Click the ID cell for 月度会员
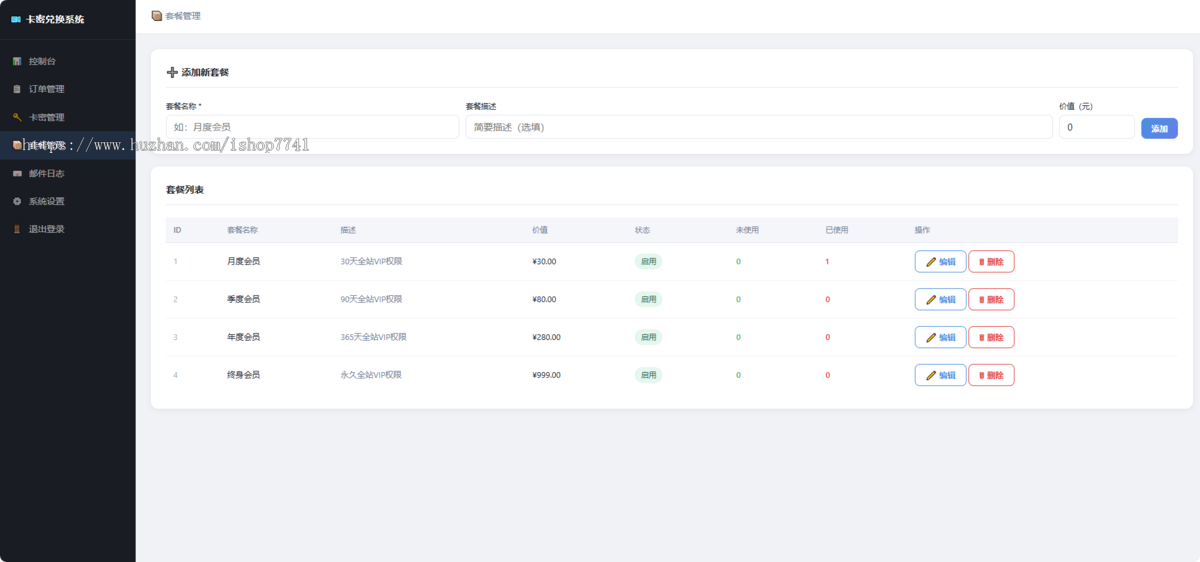 point(175,261)
